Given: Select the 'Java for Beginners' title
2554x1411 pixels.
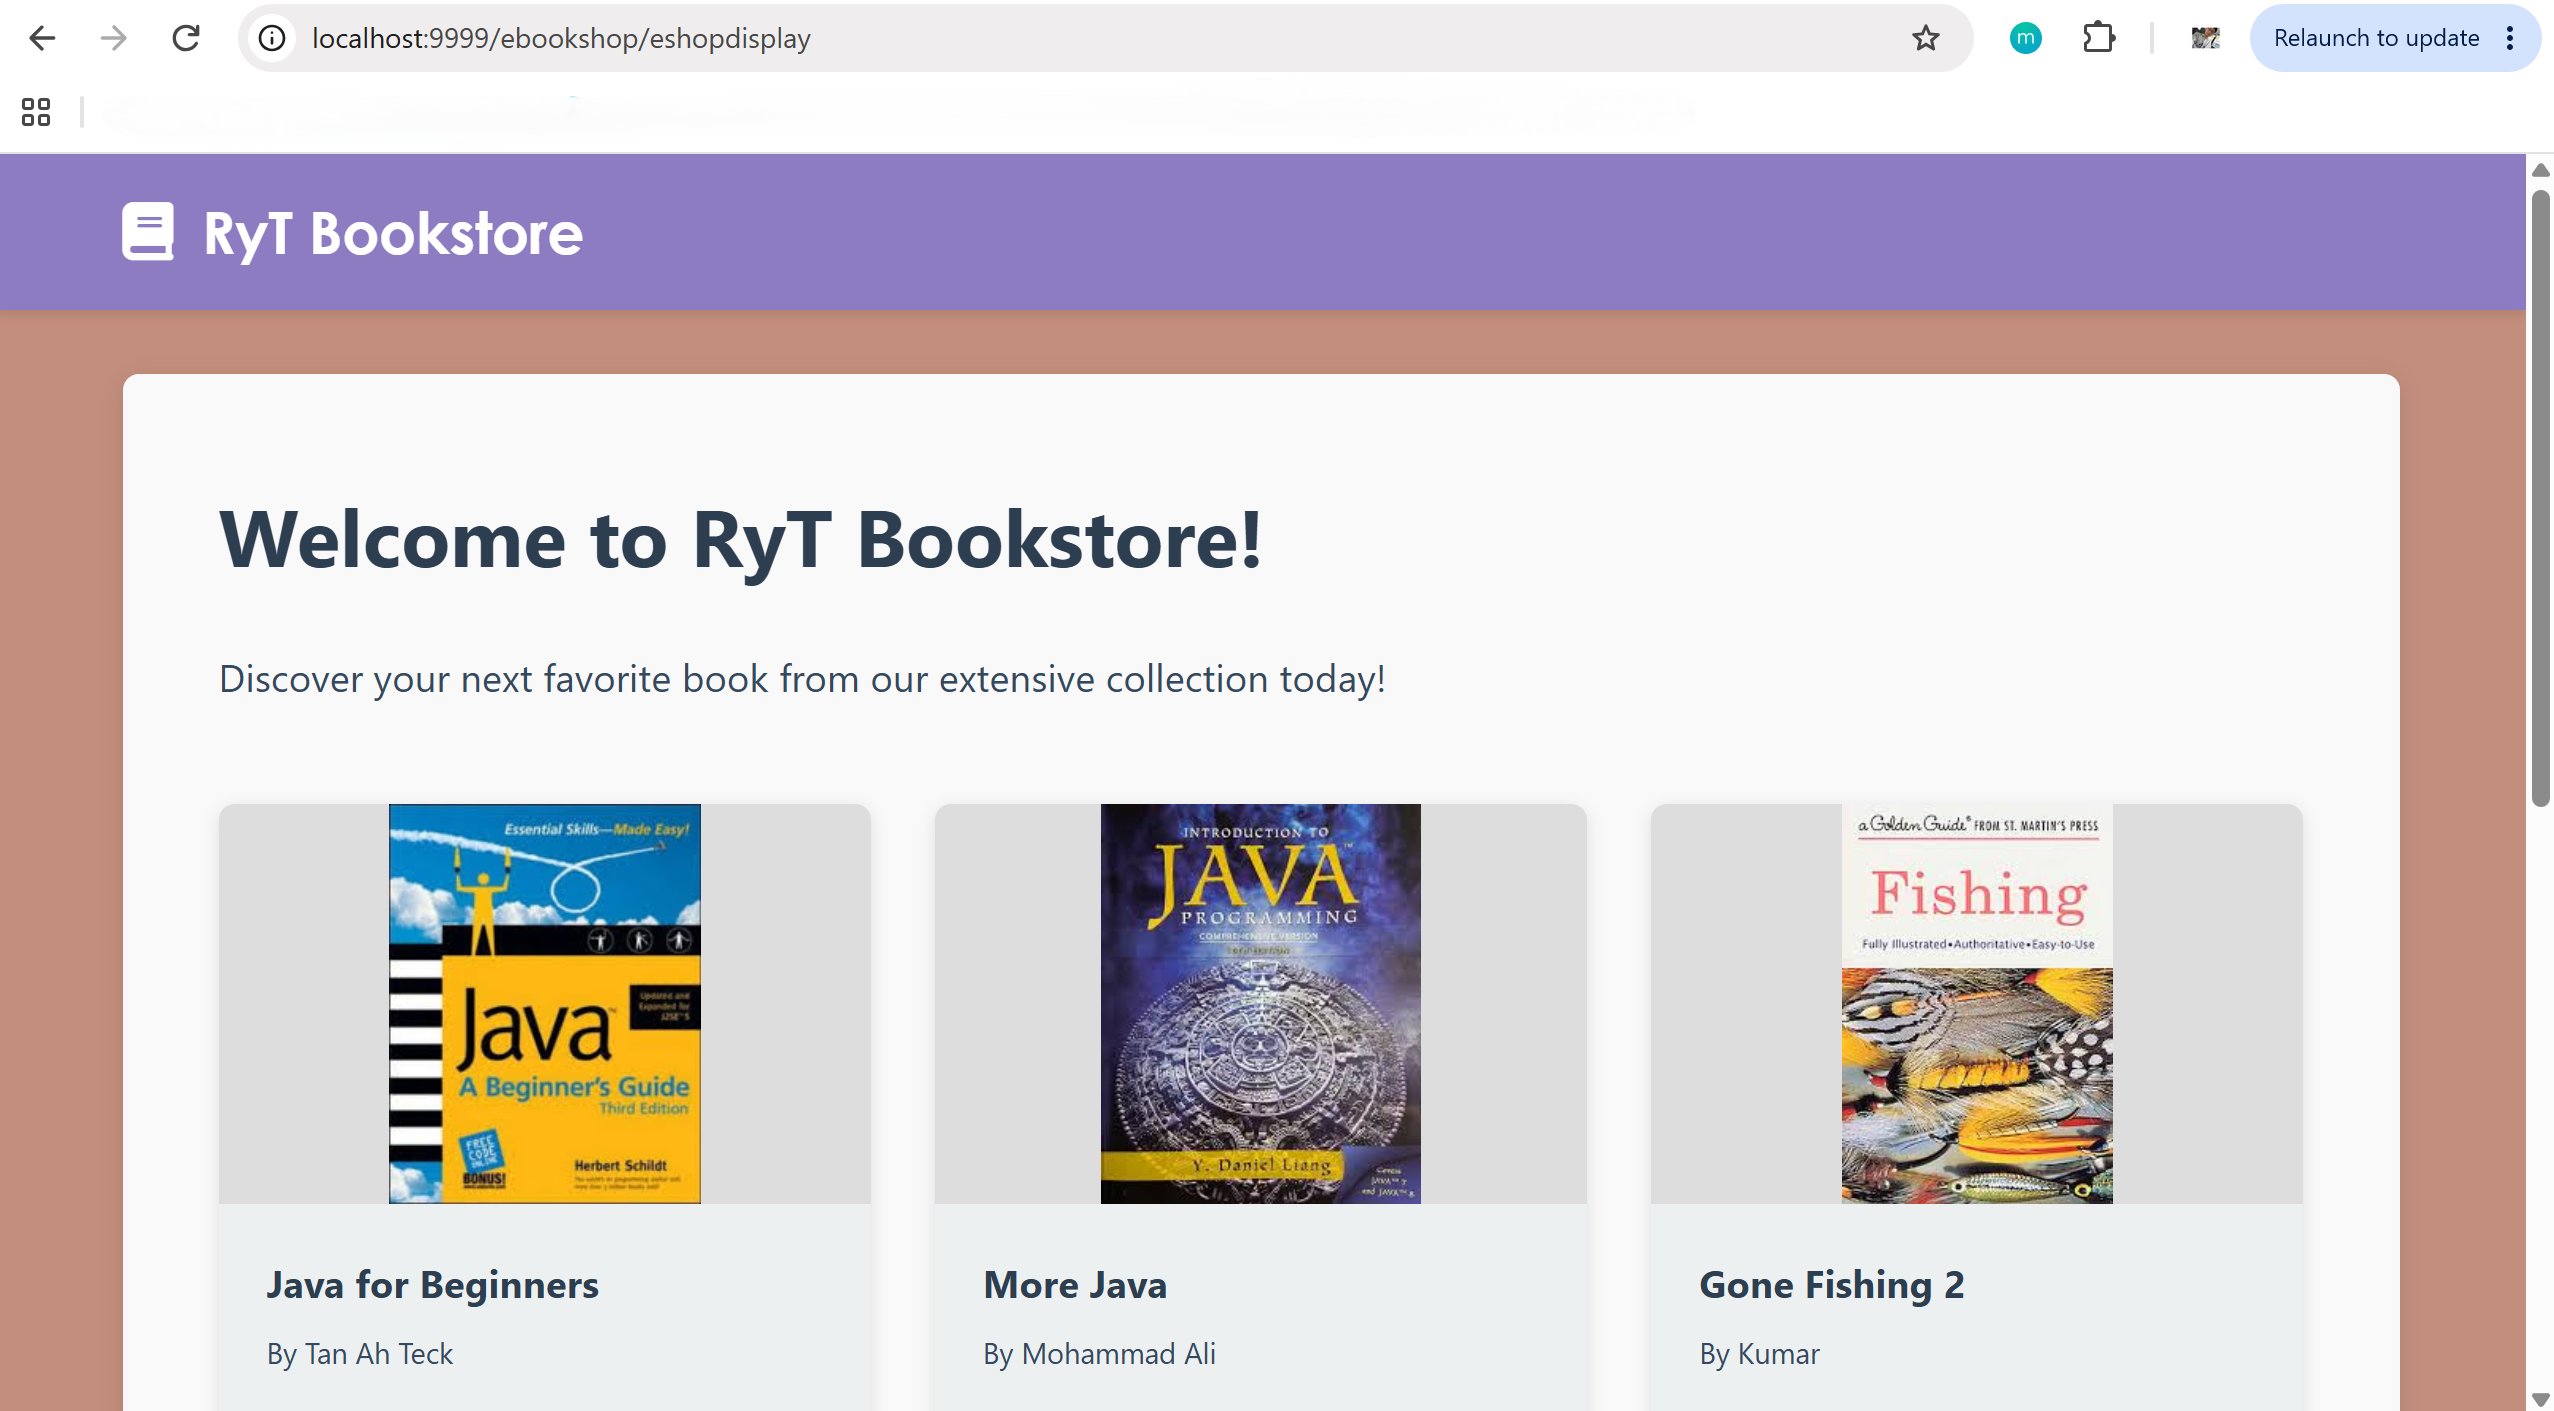Looking at the screenshot, I should click(432, 1284).
